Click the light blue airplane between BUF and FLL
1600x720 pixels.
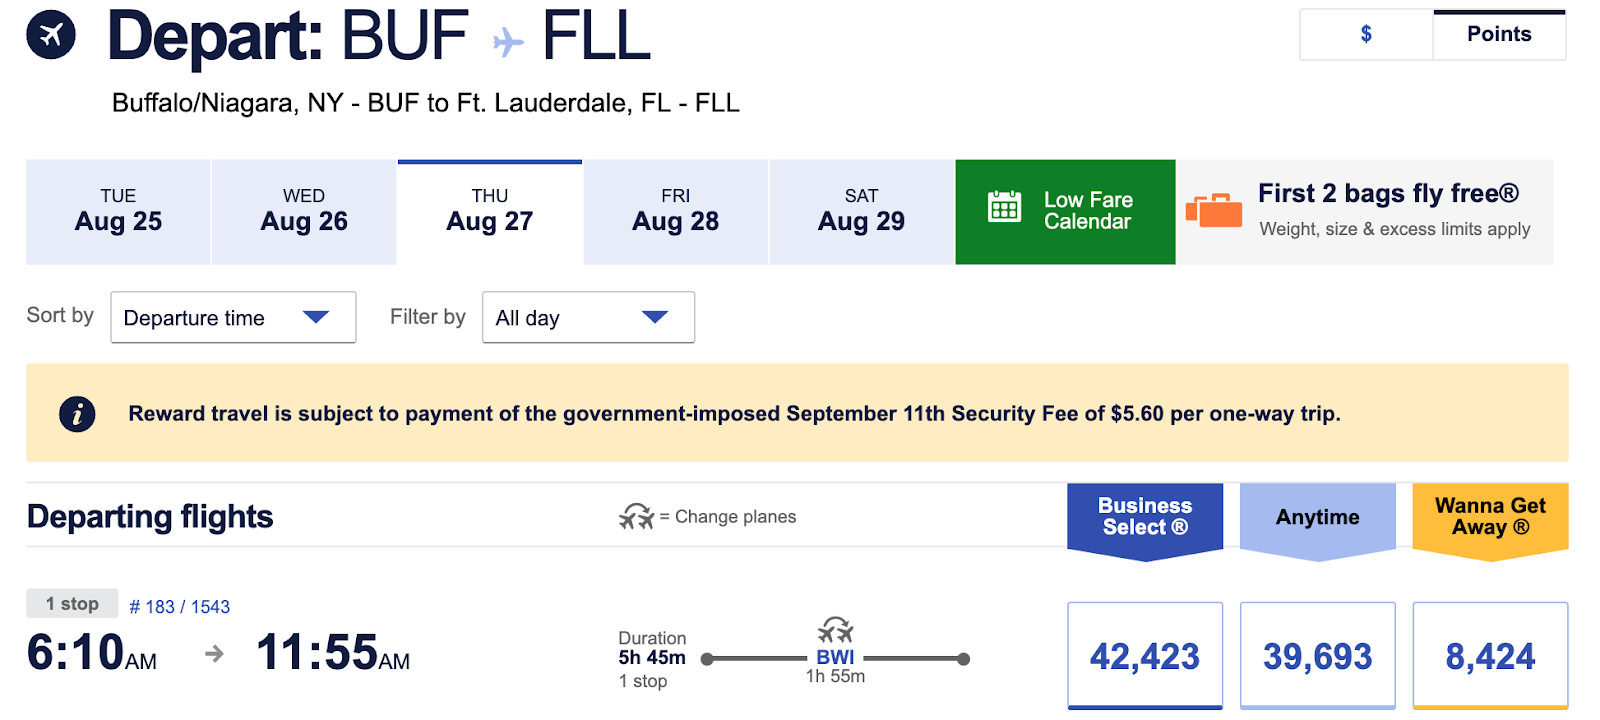pos(508,42)
